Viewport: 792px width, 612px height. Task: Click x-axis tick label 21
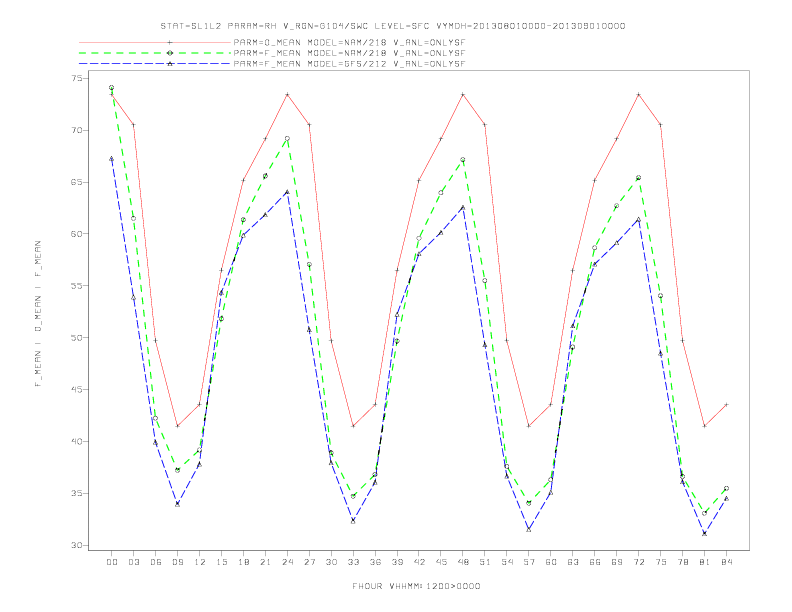[265, 562]
